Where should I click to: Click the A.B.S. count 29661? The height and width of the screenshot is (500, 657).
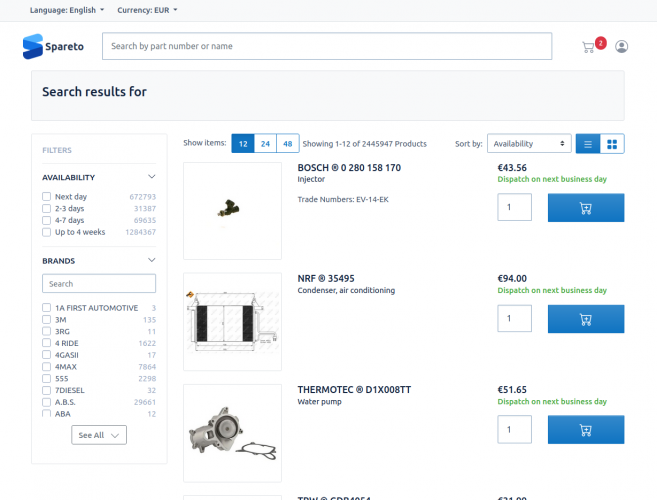(145, 402)
